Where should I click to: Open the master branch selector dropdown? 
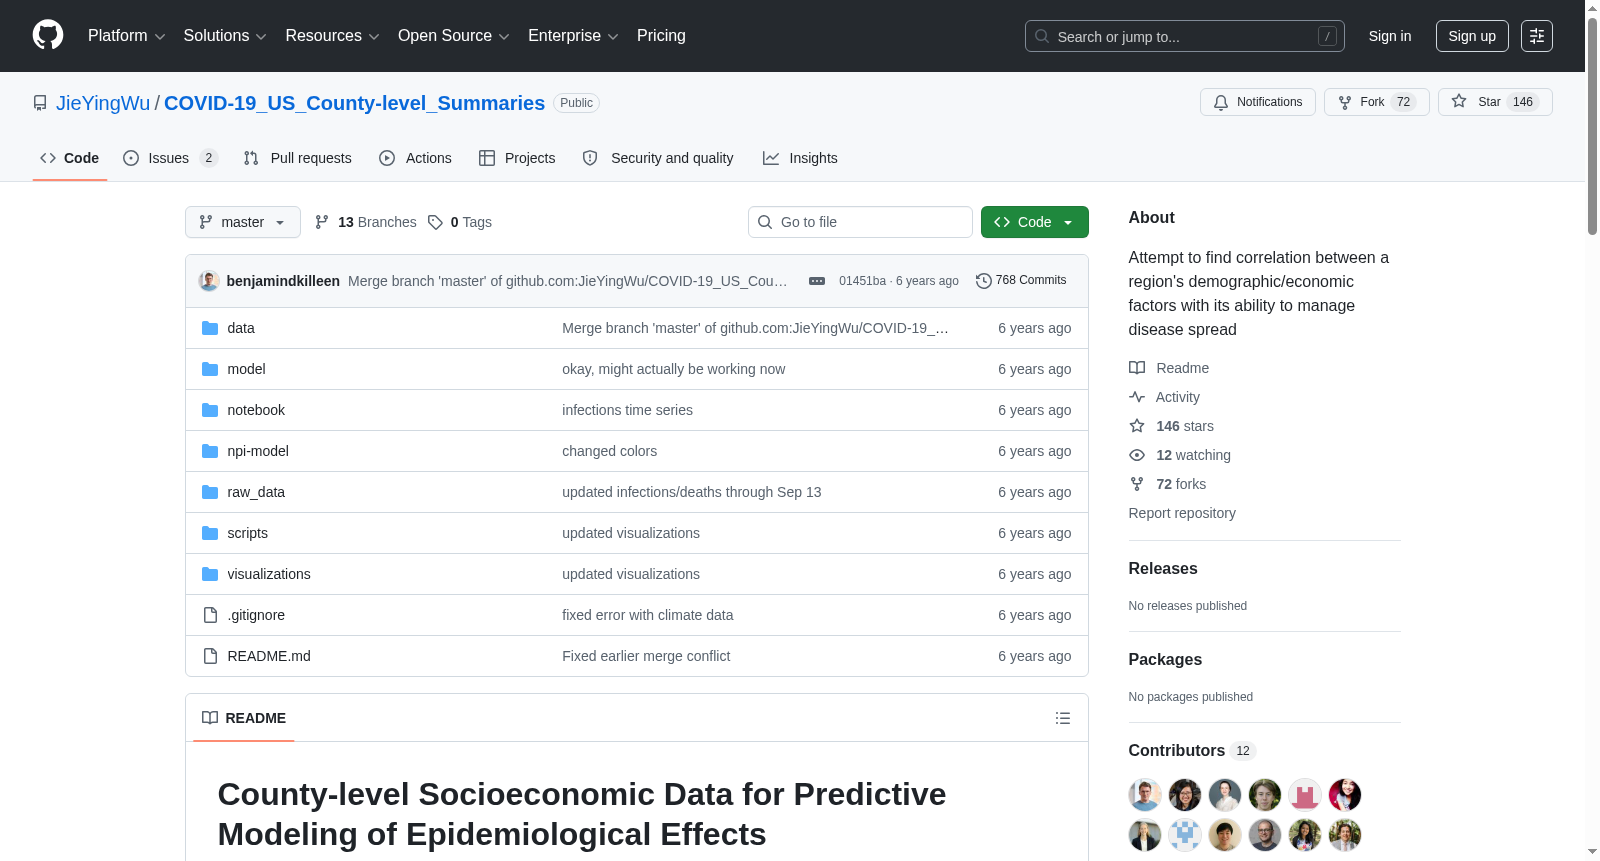[243, 222]
